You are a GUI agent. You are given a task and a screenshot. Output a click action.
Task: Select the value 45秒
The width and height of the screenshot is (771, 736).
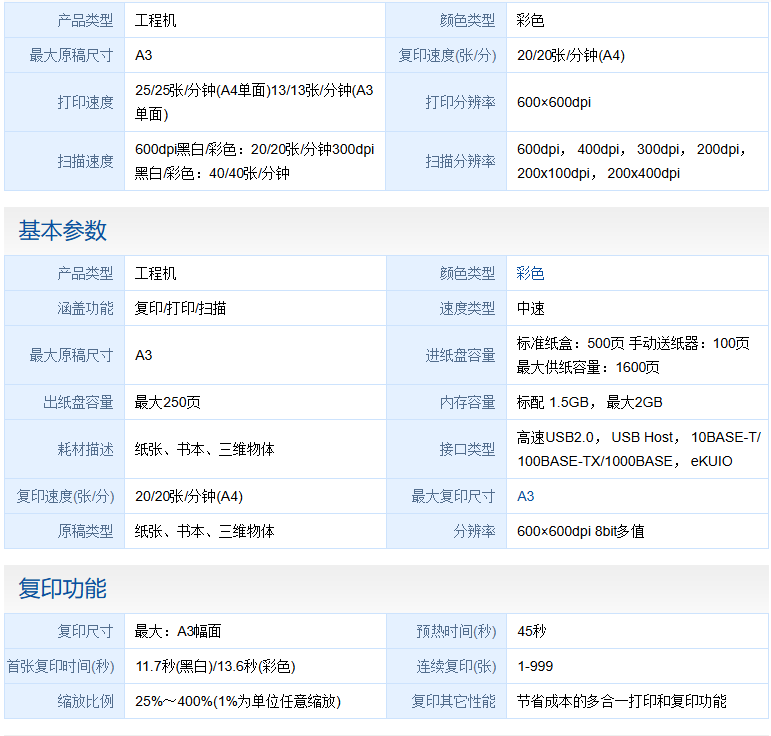pyautogui.click(x=532, y=631)
